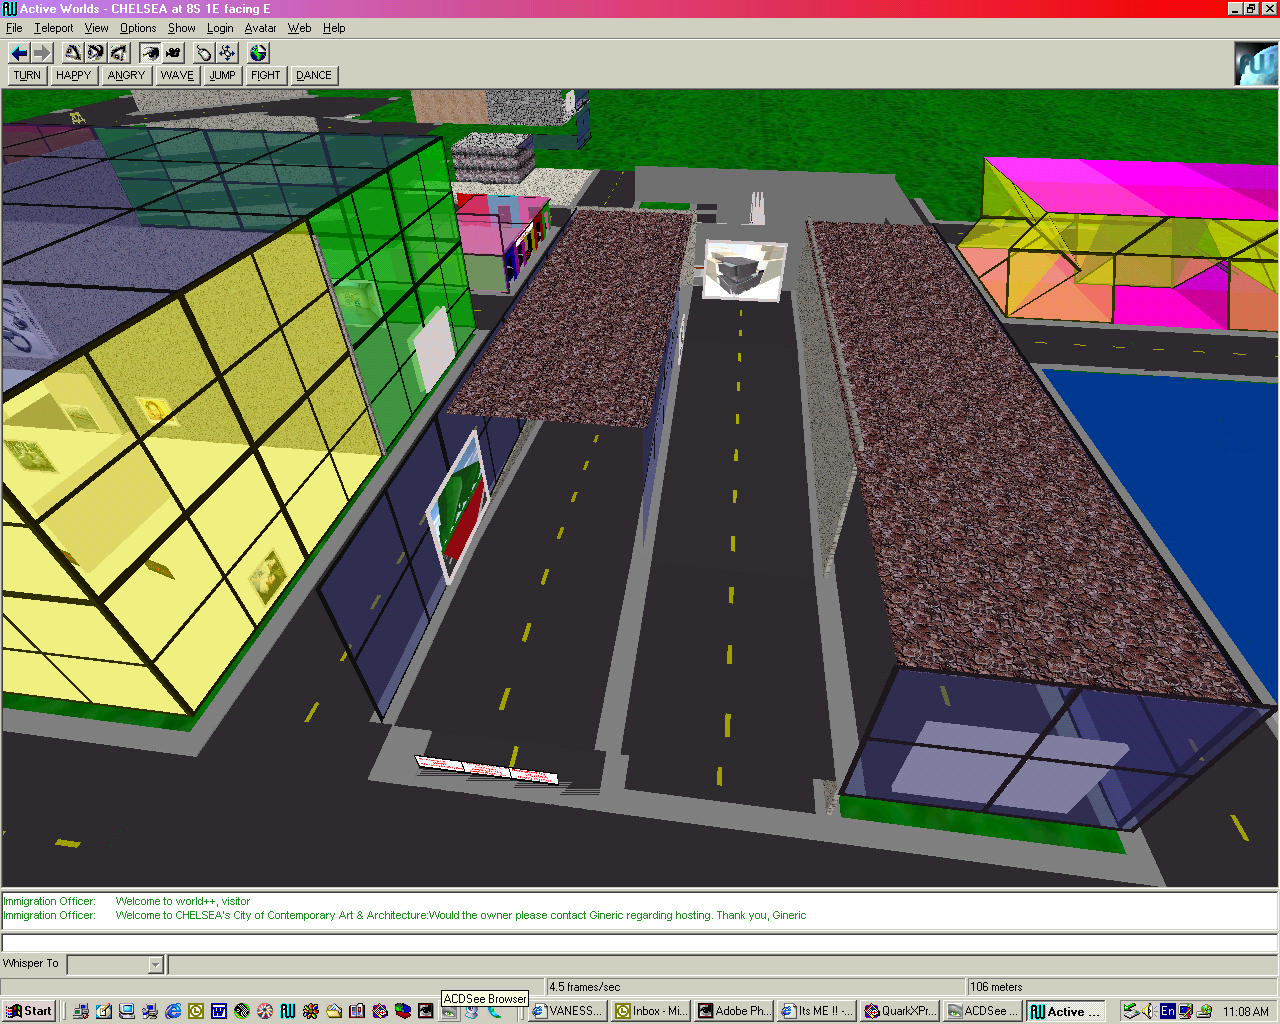Click the Internet Explorer quick launch icon

pos(173,1011)
